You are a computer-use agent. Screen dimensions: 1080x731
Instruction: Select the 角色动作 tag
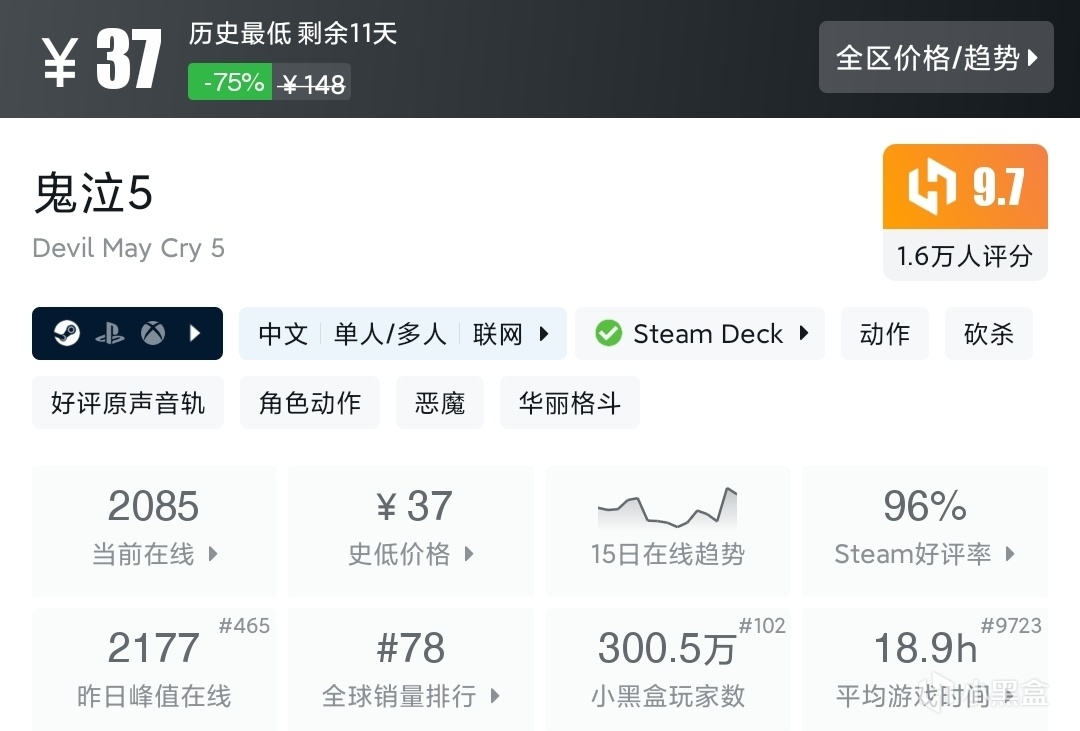tap(310, 402)
